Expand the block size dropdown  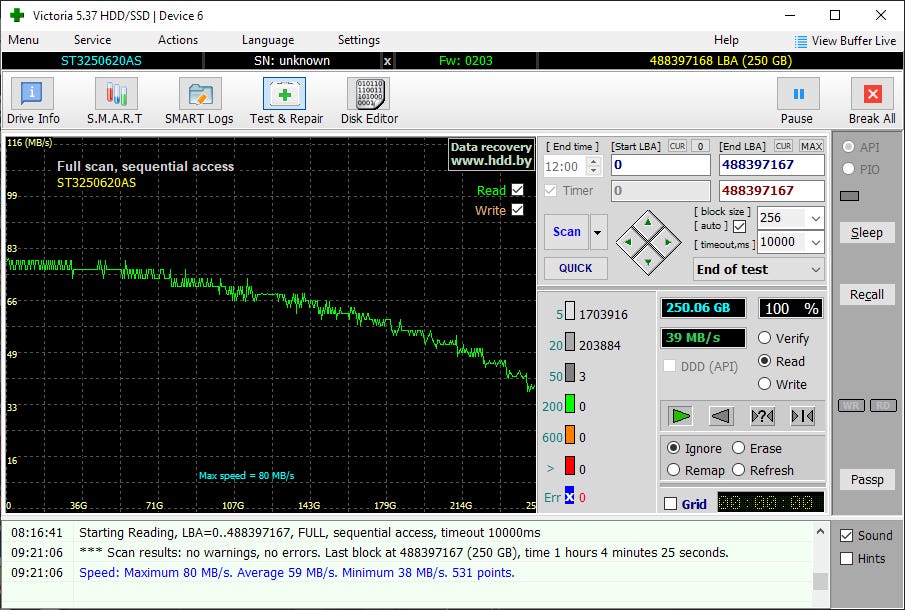(814, 218)
